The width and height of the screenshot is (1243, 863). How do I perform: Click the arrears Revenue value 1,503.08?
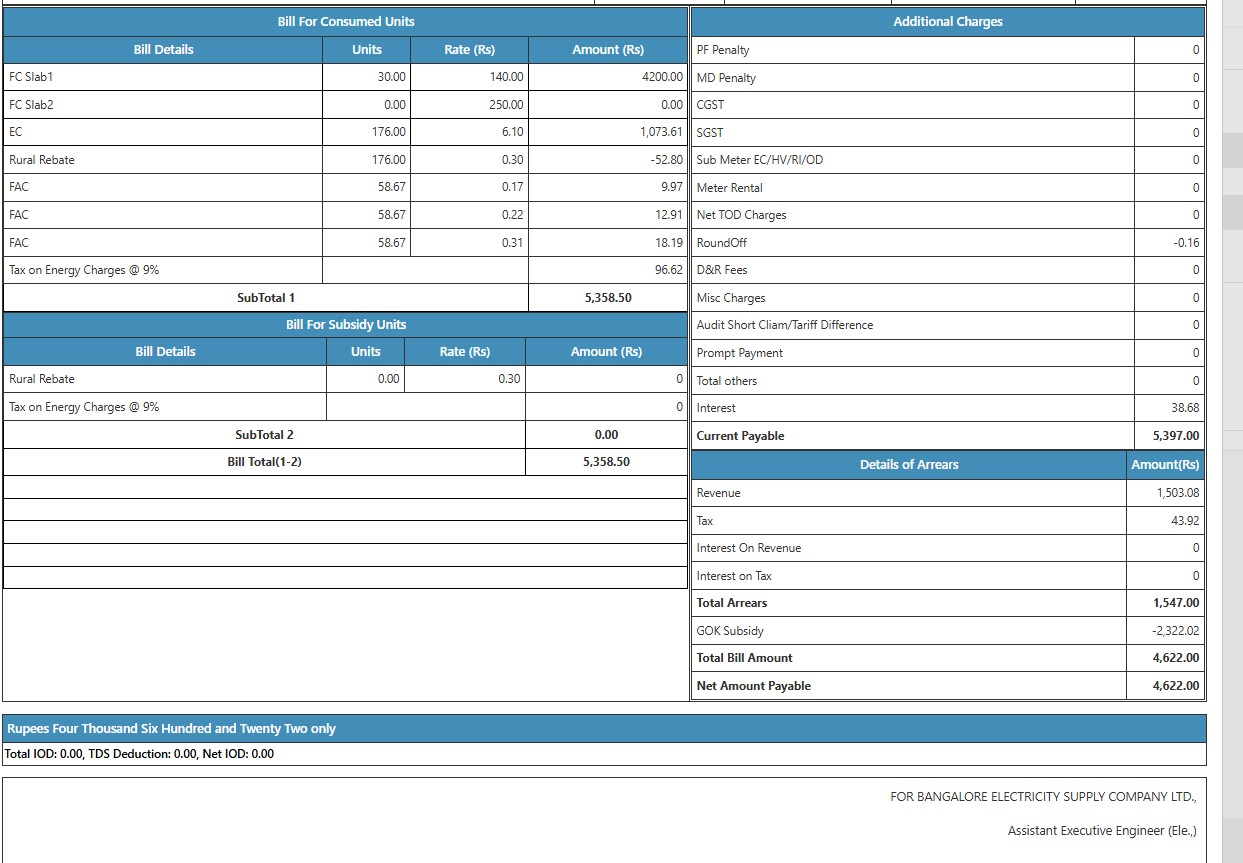1178,493
